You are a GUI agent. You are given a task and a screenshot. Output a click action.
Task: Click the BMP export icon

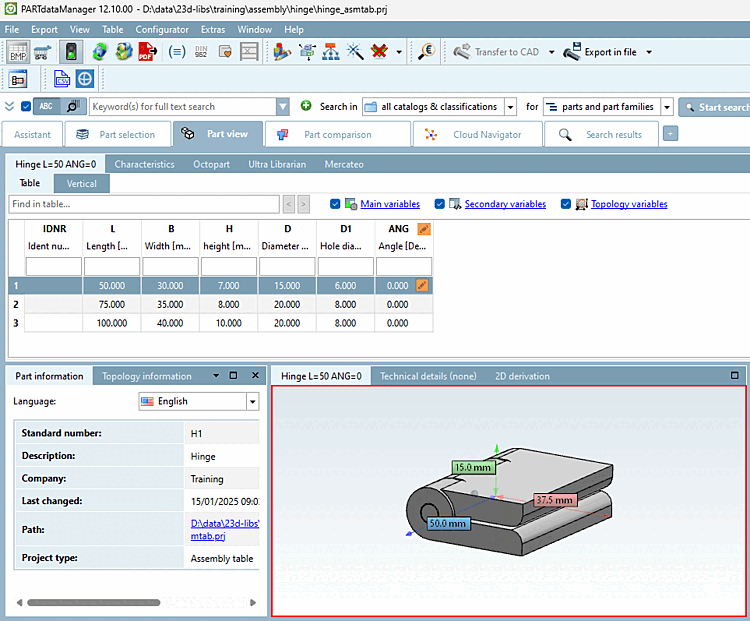pos(18,52)
